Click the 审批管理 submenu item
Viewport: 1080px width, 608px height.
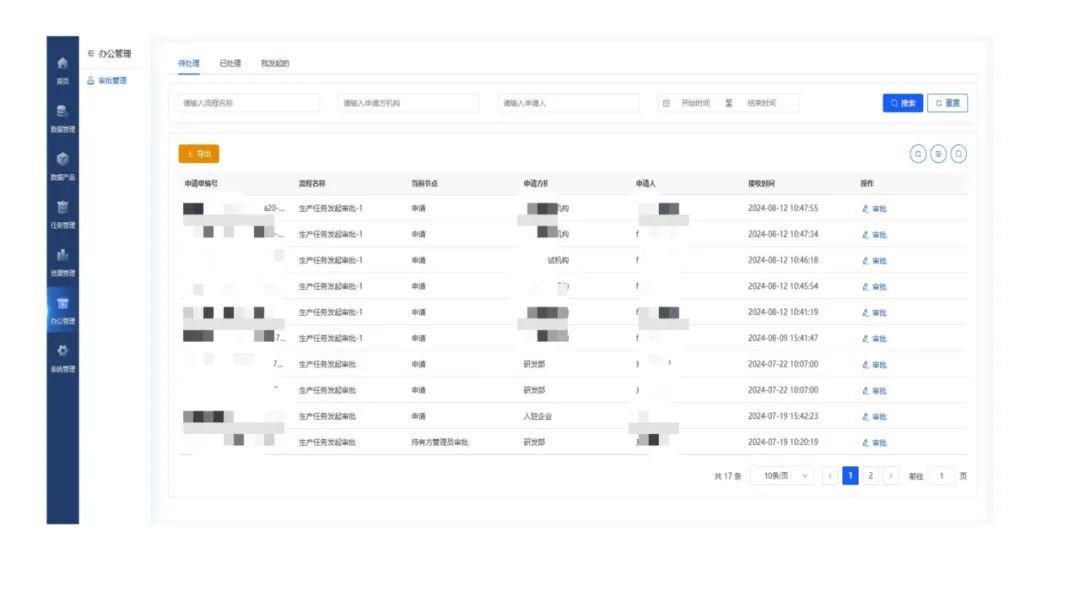107,81
